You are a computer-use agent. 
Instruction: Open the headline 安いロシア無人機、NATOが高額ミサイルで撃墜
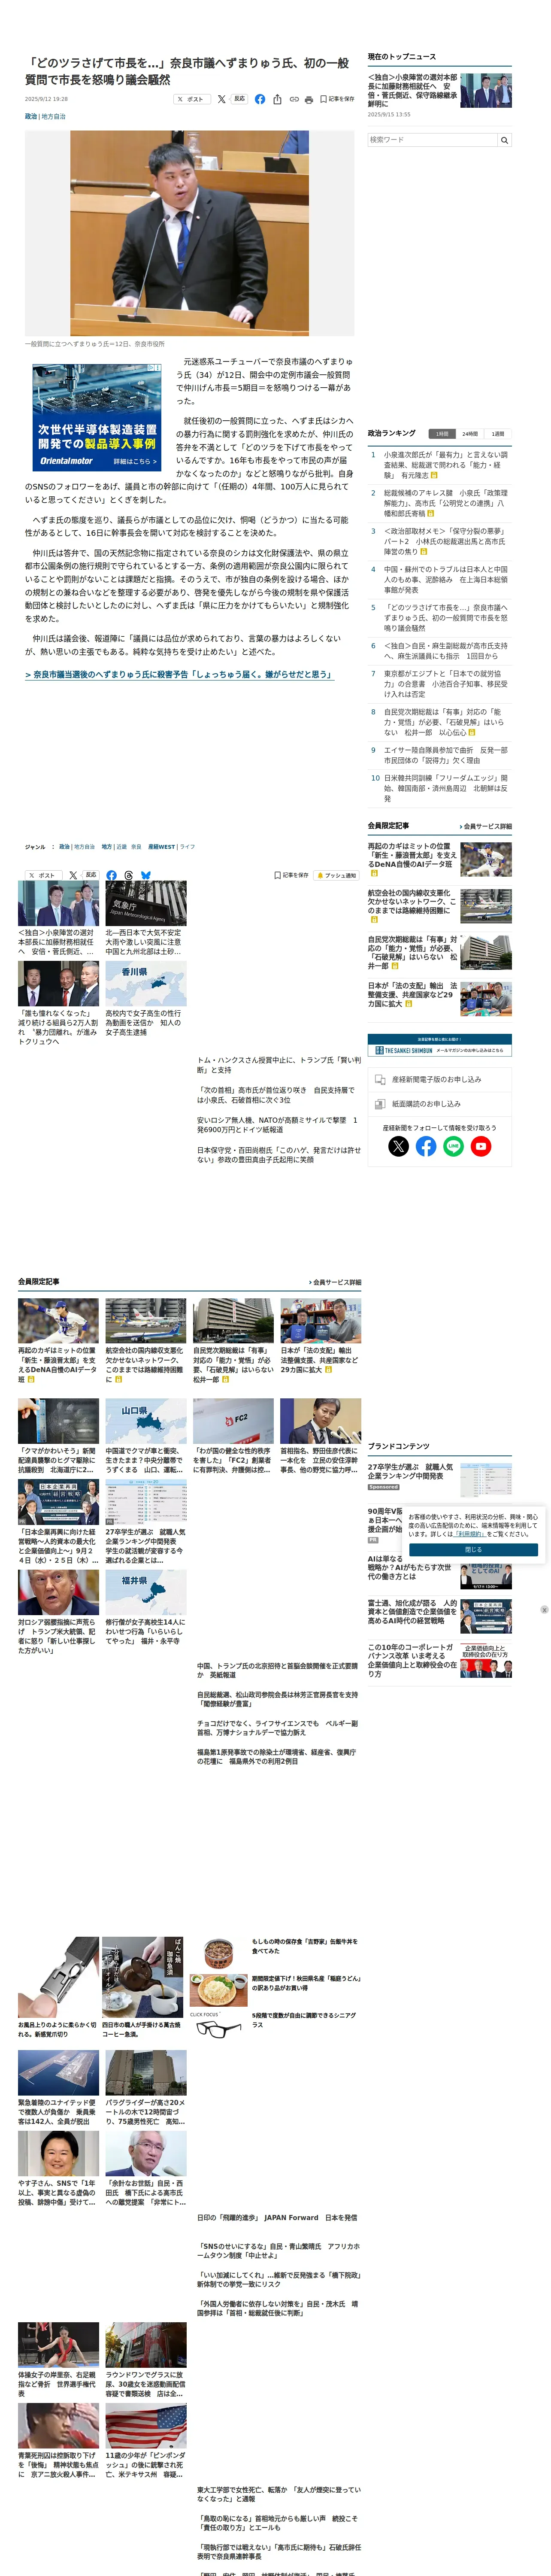point(277,1125)
